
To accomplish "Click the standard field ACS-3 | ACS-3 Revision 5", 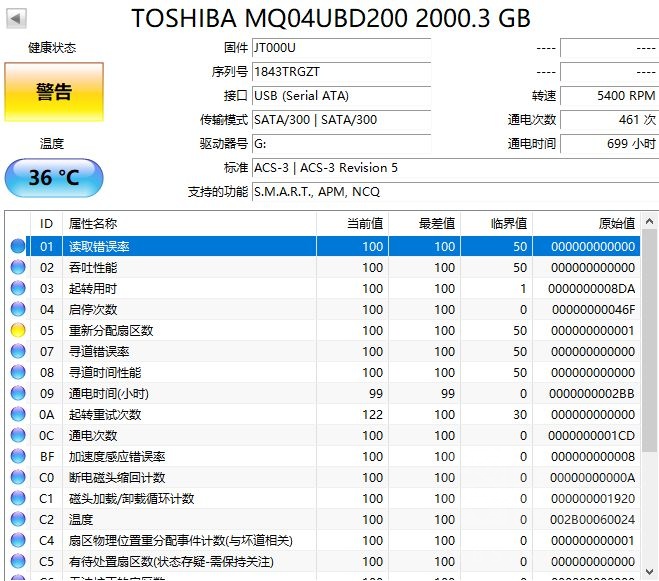I will pyautogui.click(x=455, y=168).
